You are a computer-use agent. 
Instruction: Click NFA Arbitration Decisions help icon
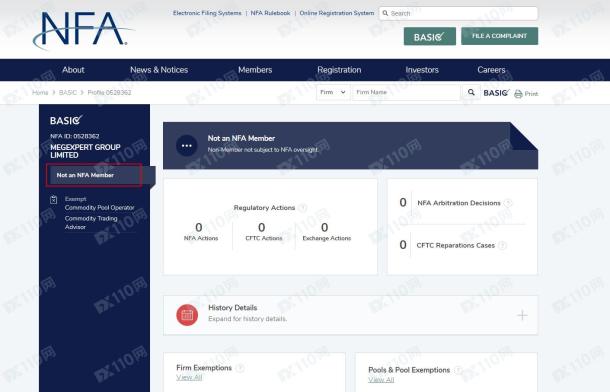[508, 203]
